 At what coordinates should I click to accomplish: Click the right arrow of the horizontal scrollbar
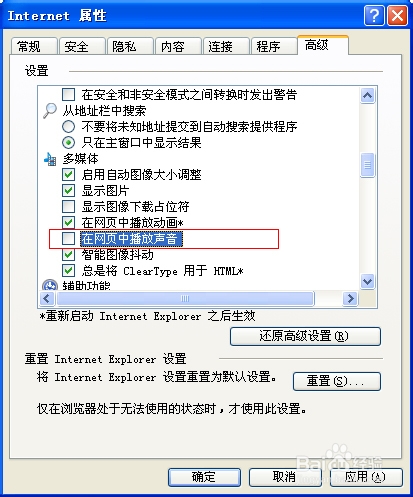tap(350, 298)
